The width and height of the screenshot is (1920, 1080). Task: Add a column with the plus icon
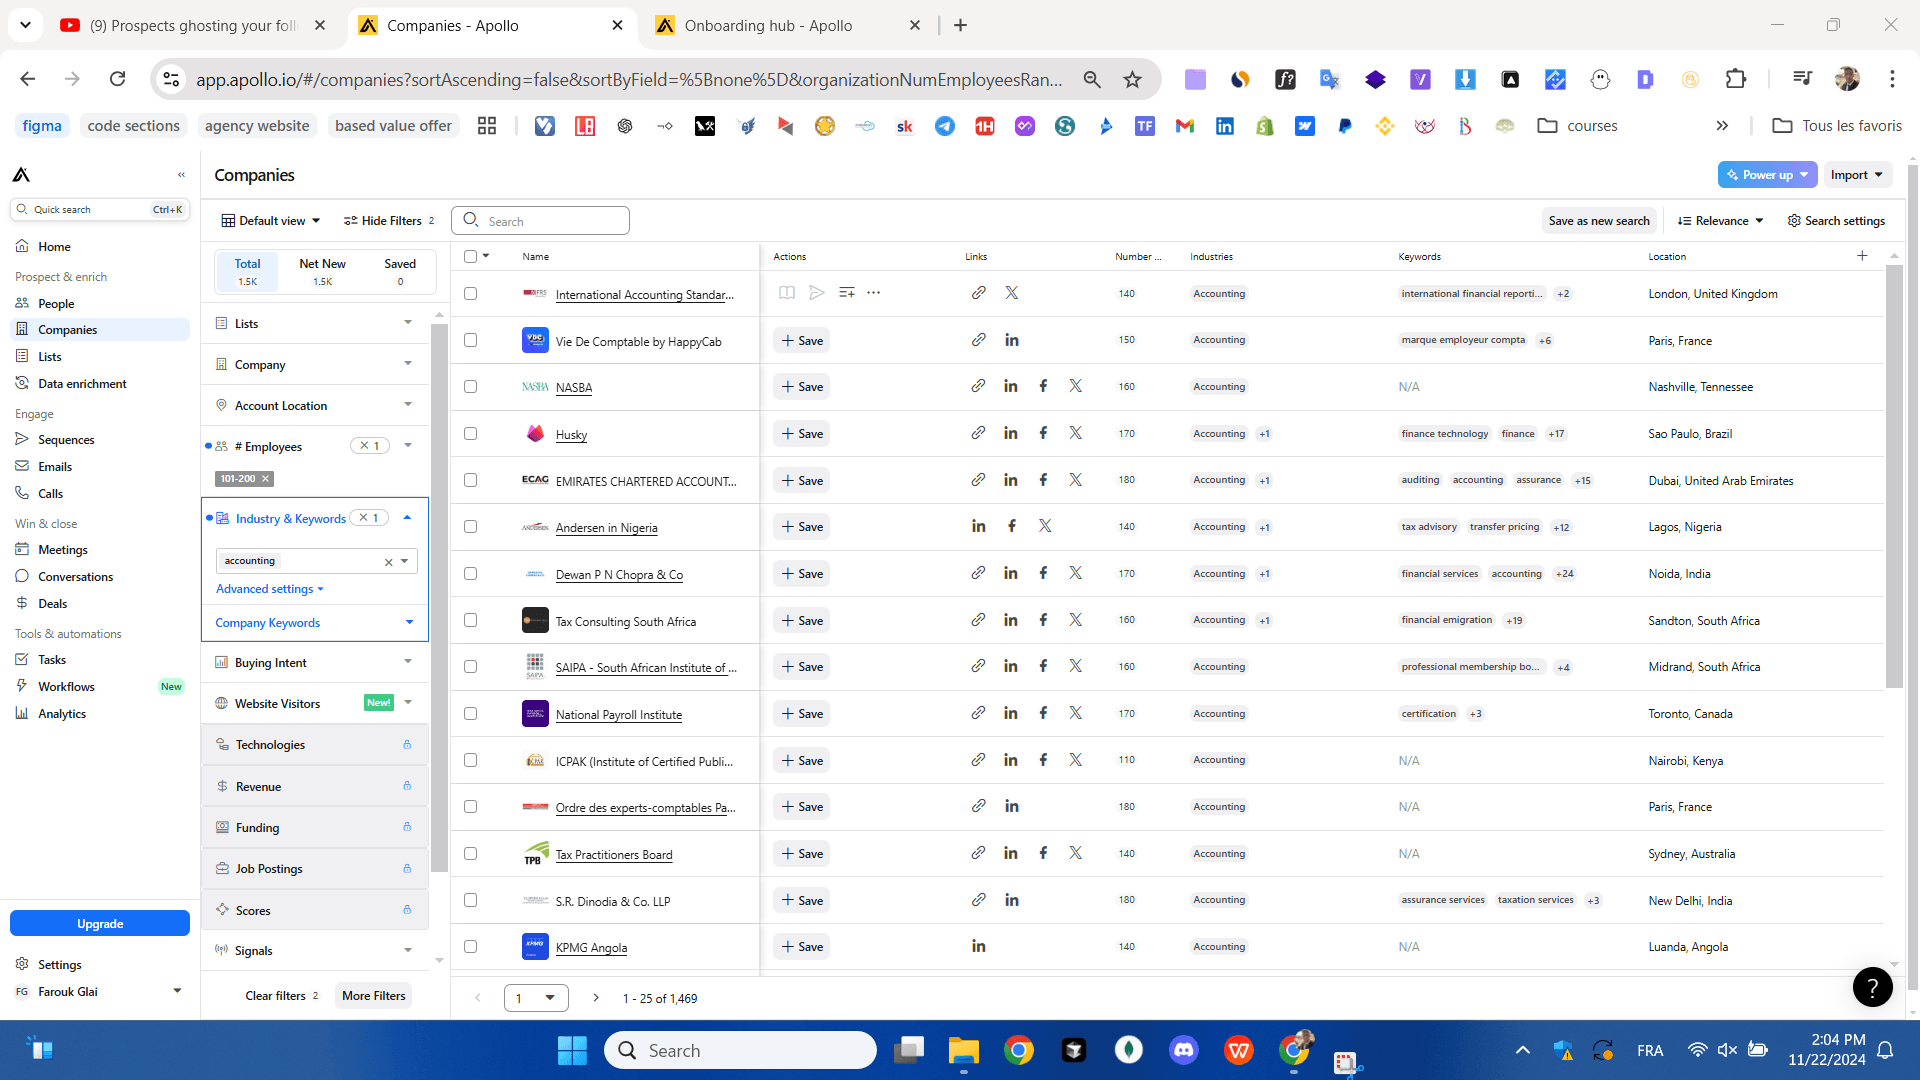[1862, 256]
